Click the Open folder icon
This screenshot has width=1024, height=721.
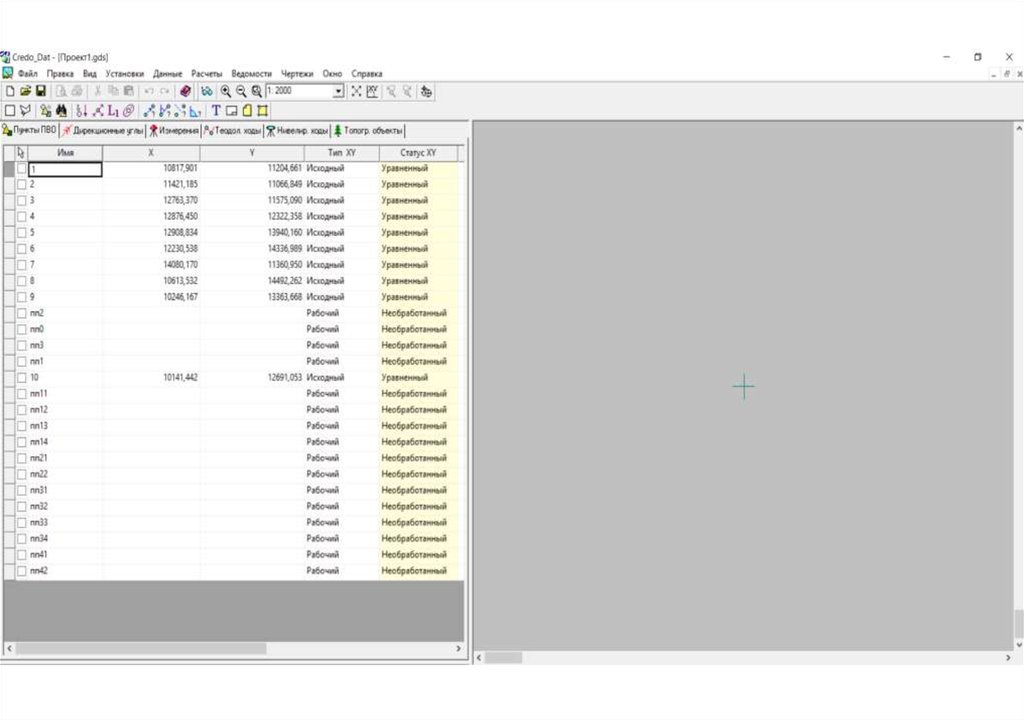(26, 91)
